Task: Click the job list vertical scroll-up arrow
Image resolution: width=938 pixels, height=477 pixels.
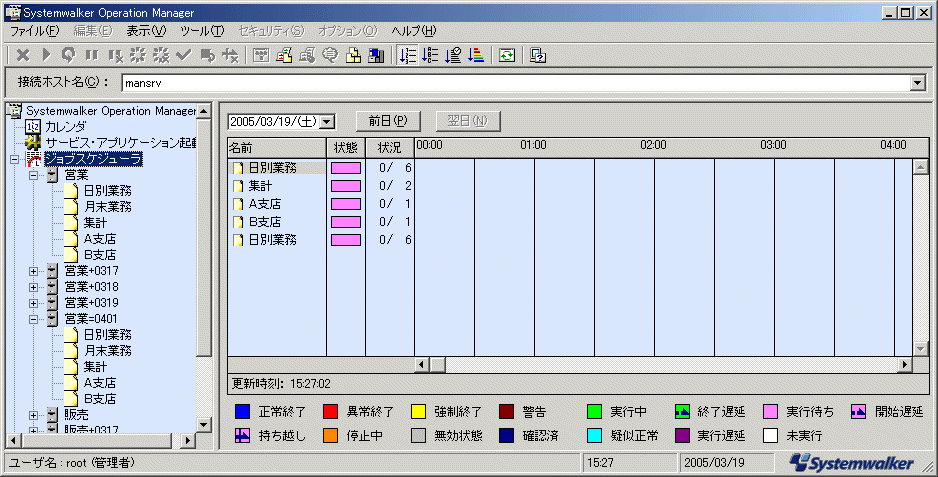Action: pyautogui.click(x=921, y=166)
